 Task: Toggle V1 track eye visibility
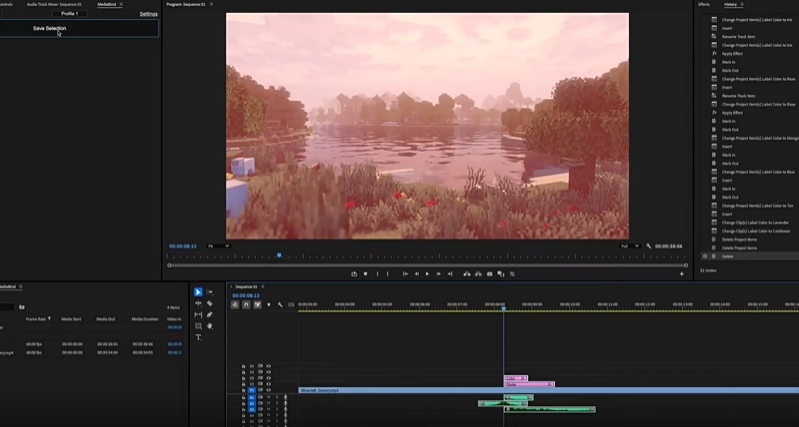(268, 390)
